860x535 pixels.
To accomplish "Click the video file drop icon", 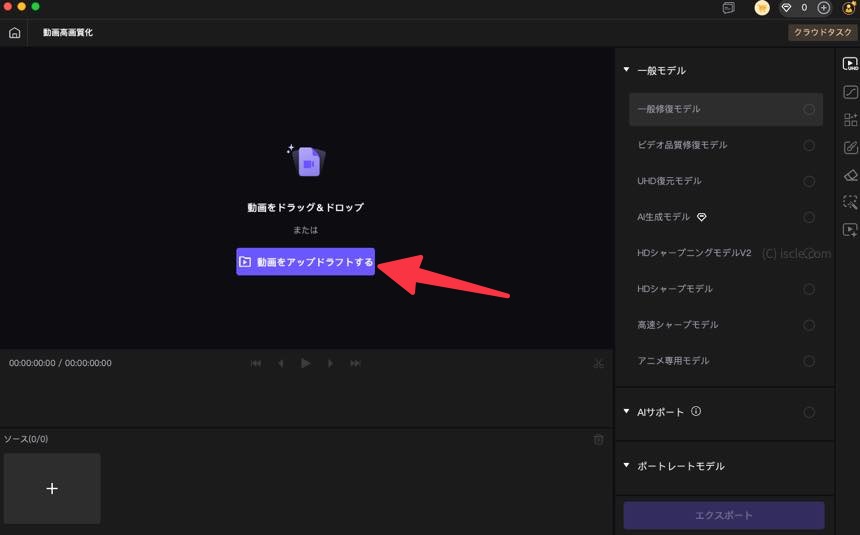I will (x=307, y=161).
